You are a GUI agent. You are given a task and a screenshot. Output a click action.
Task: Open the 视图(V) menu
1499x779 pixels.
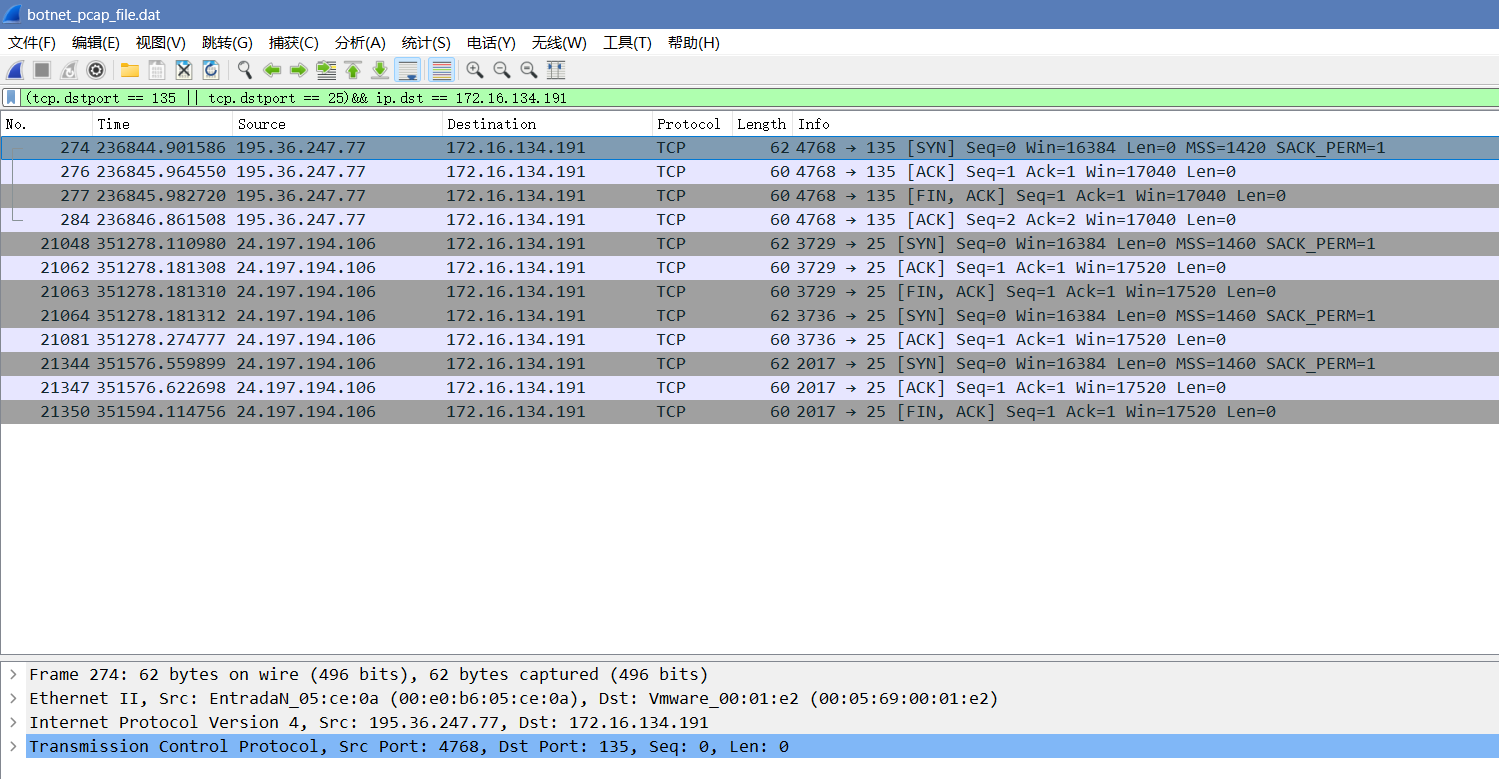[x=161, y=43]
